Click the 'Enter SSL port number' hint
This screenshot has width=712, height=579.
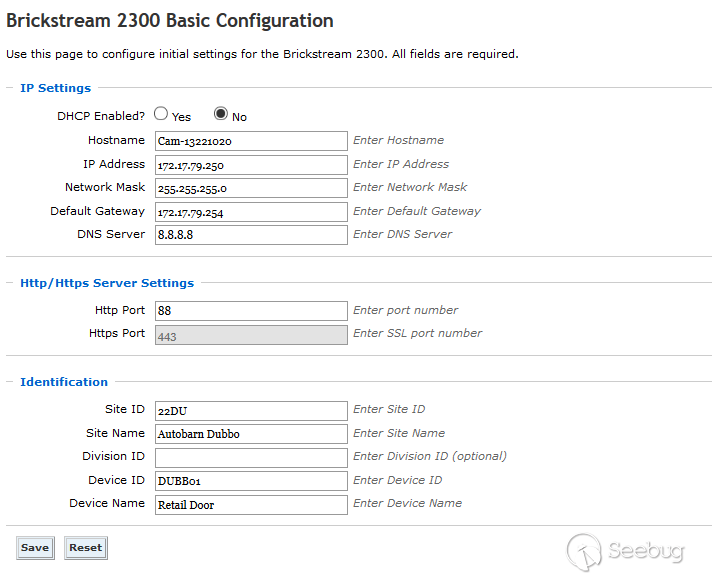tap(418, 333)
